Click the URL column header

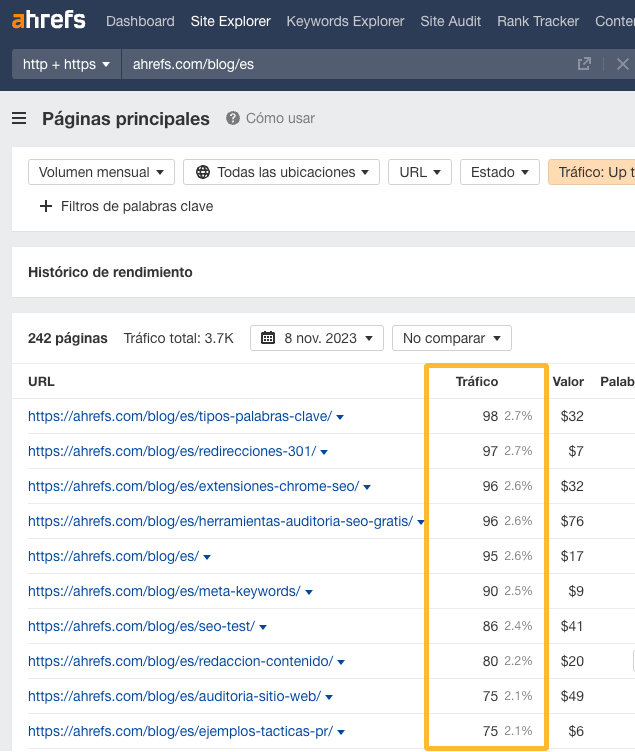(x=41, y=381)
